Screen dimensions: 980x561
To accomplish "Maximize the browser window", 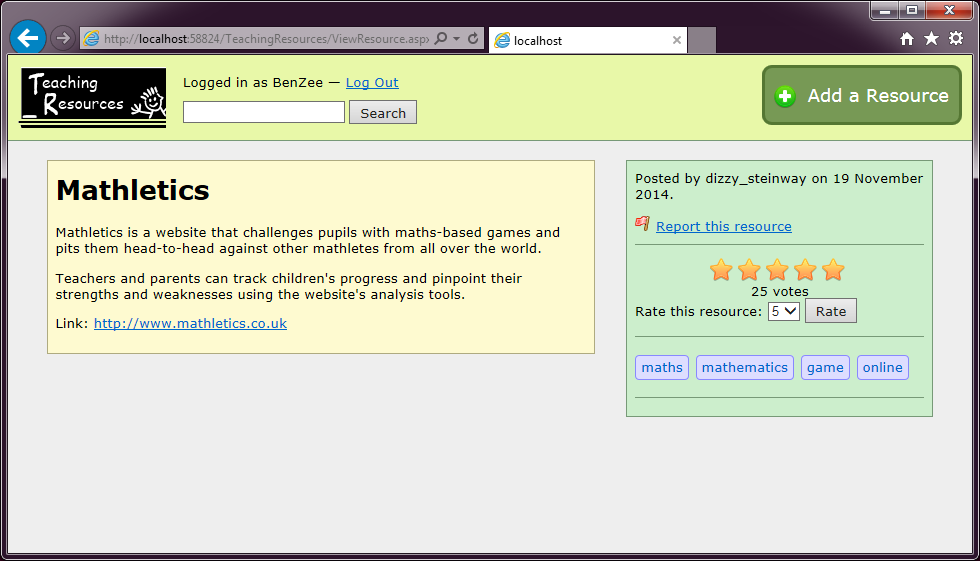I will click(x=912, y=11).
